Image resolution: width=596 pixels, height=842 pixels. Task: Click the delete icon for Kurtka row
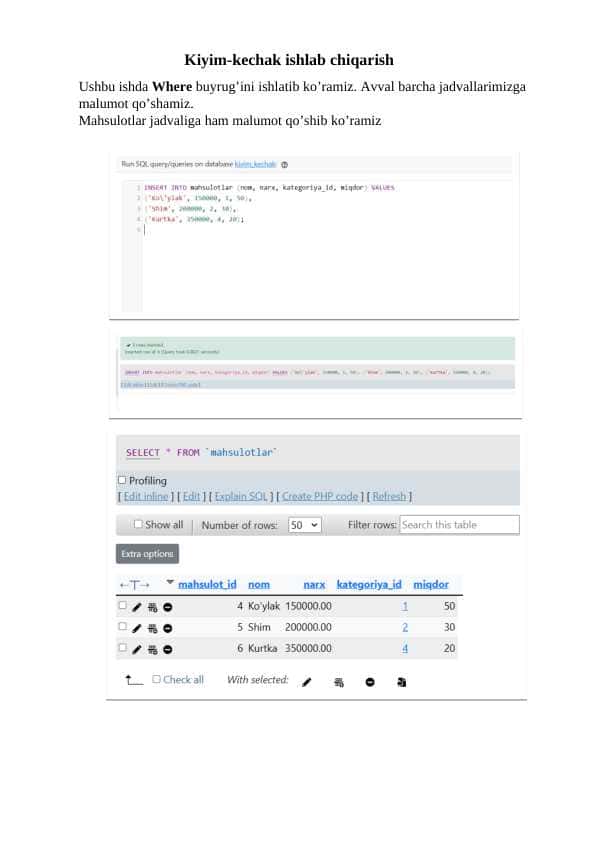pos(168,649)
